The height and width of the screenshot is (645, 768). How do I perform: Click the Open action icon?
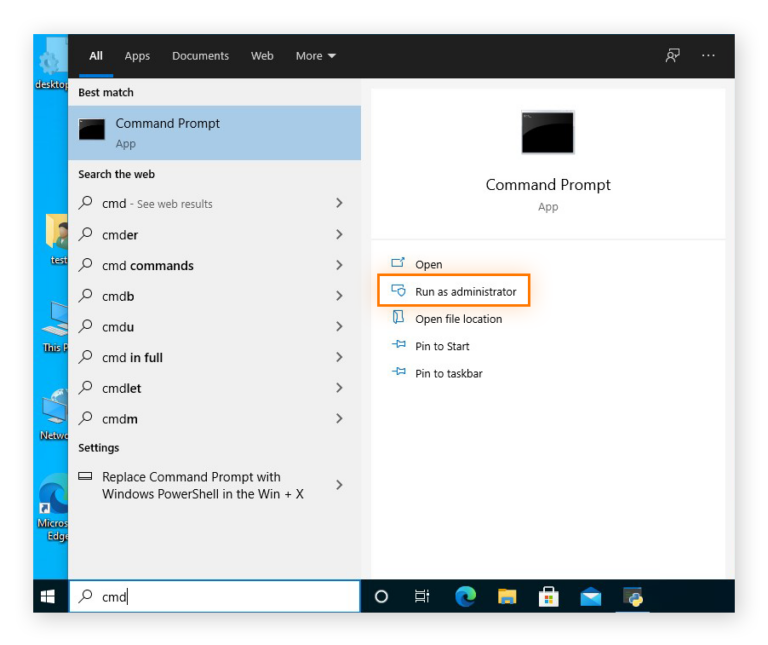tap(398, 263)
